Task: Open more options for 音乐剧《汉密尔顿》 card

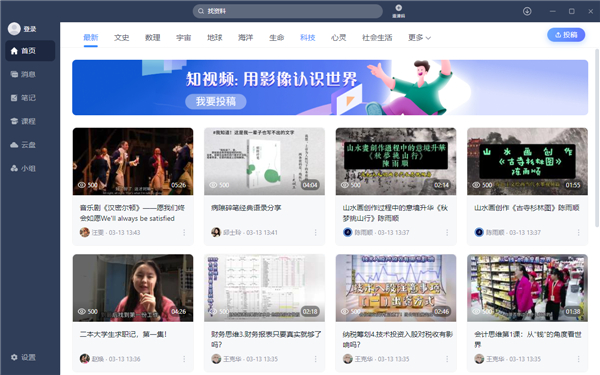Action: [184, 232]
